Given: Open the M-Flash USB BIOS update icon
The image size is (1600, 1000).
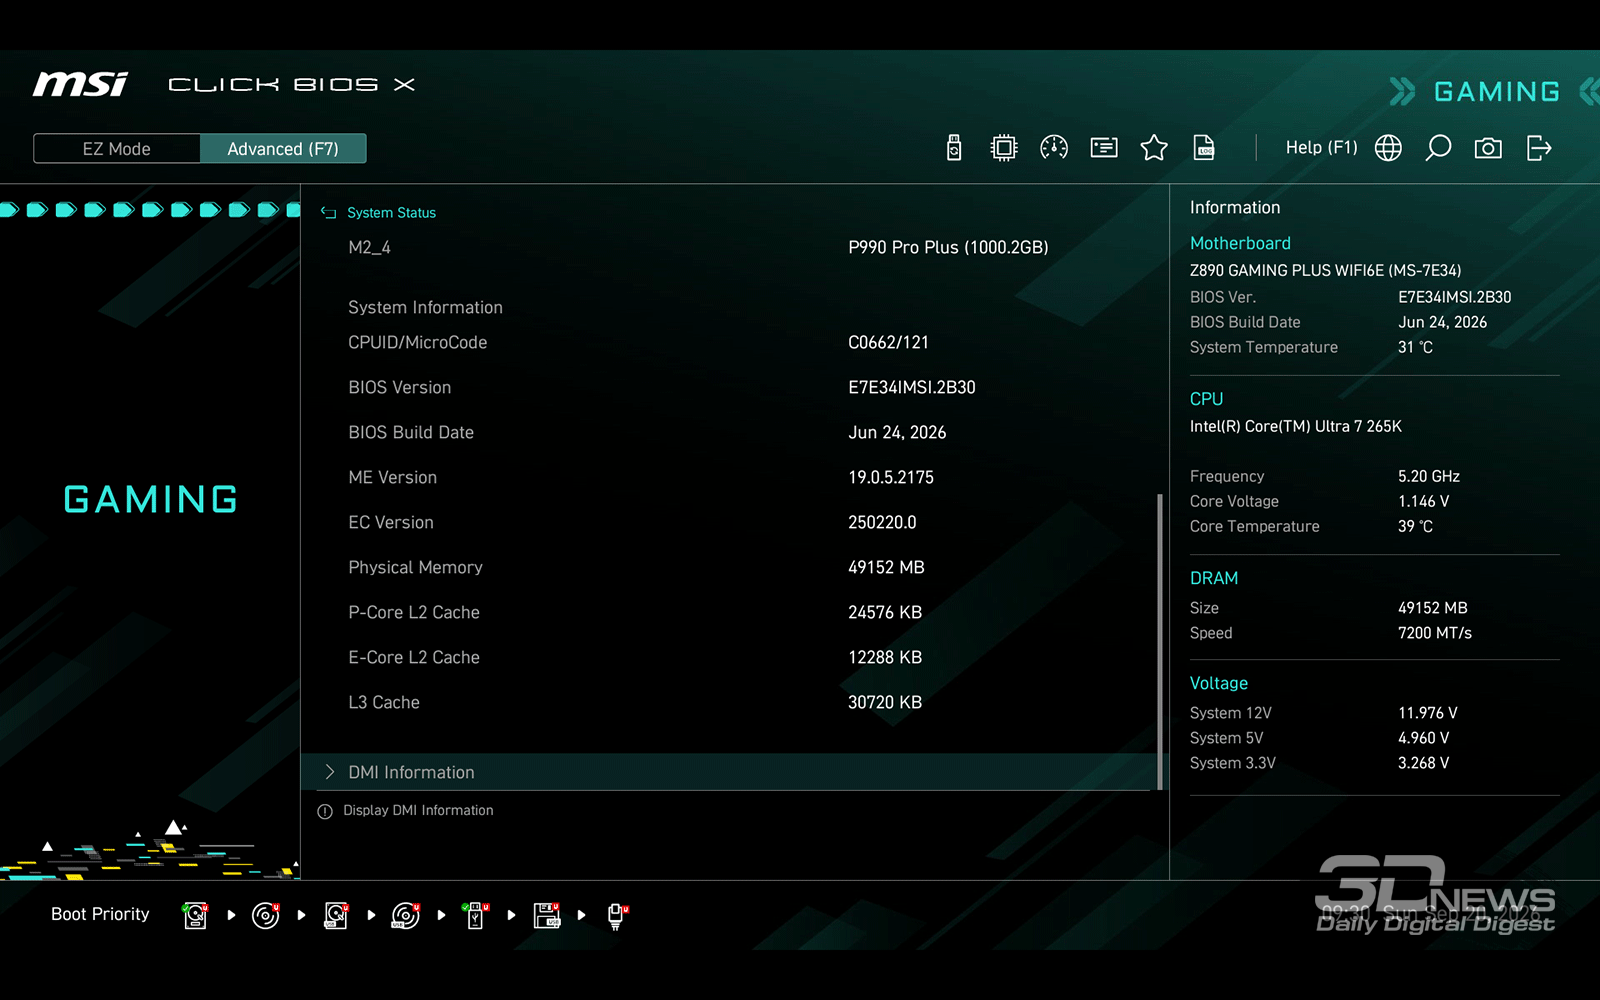Looking at the screenshot, I should tap(954, 148).
